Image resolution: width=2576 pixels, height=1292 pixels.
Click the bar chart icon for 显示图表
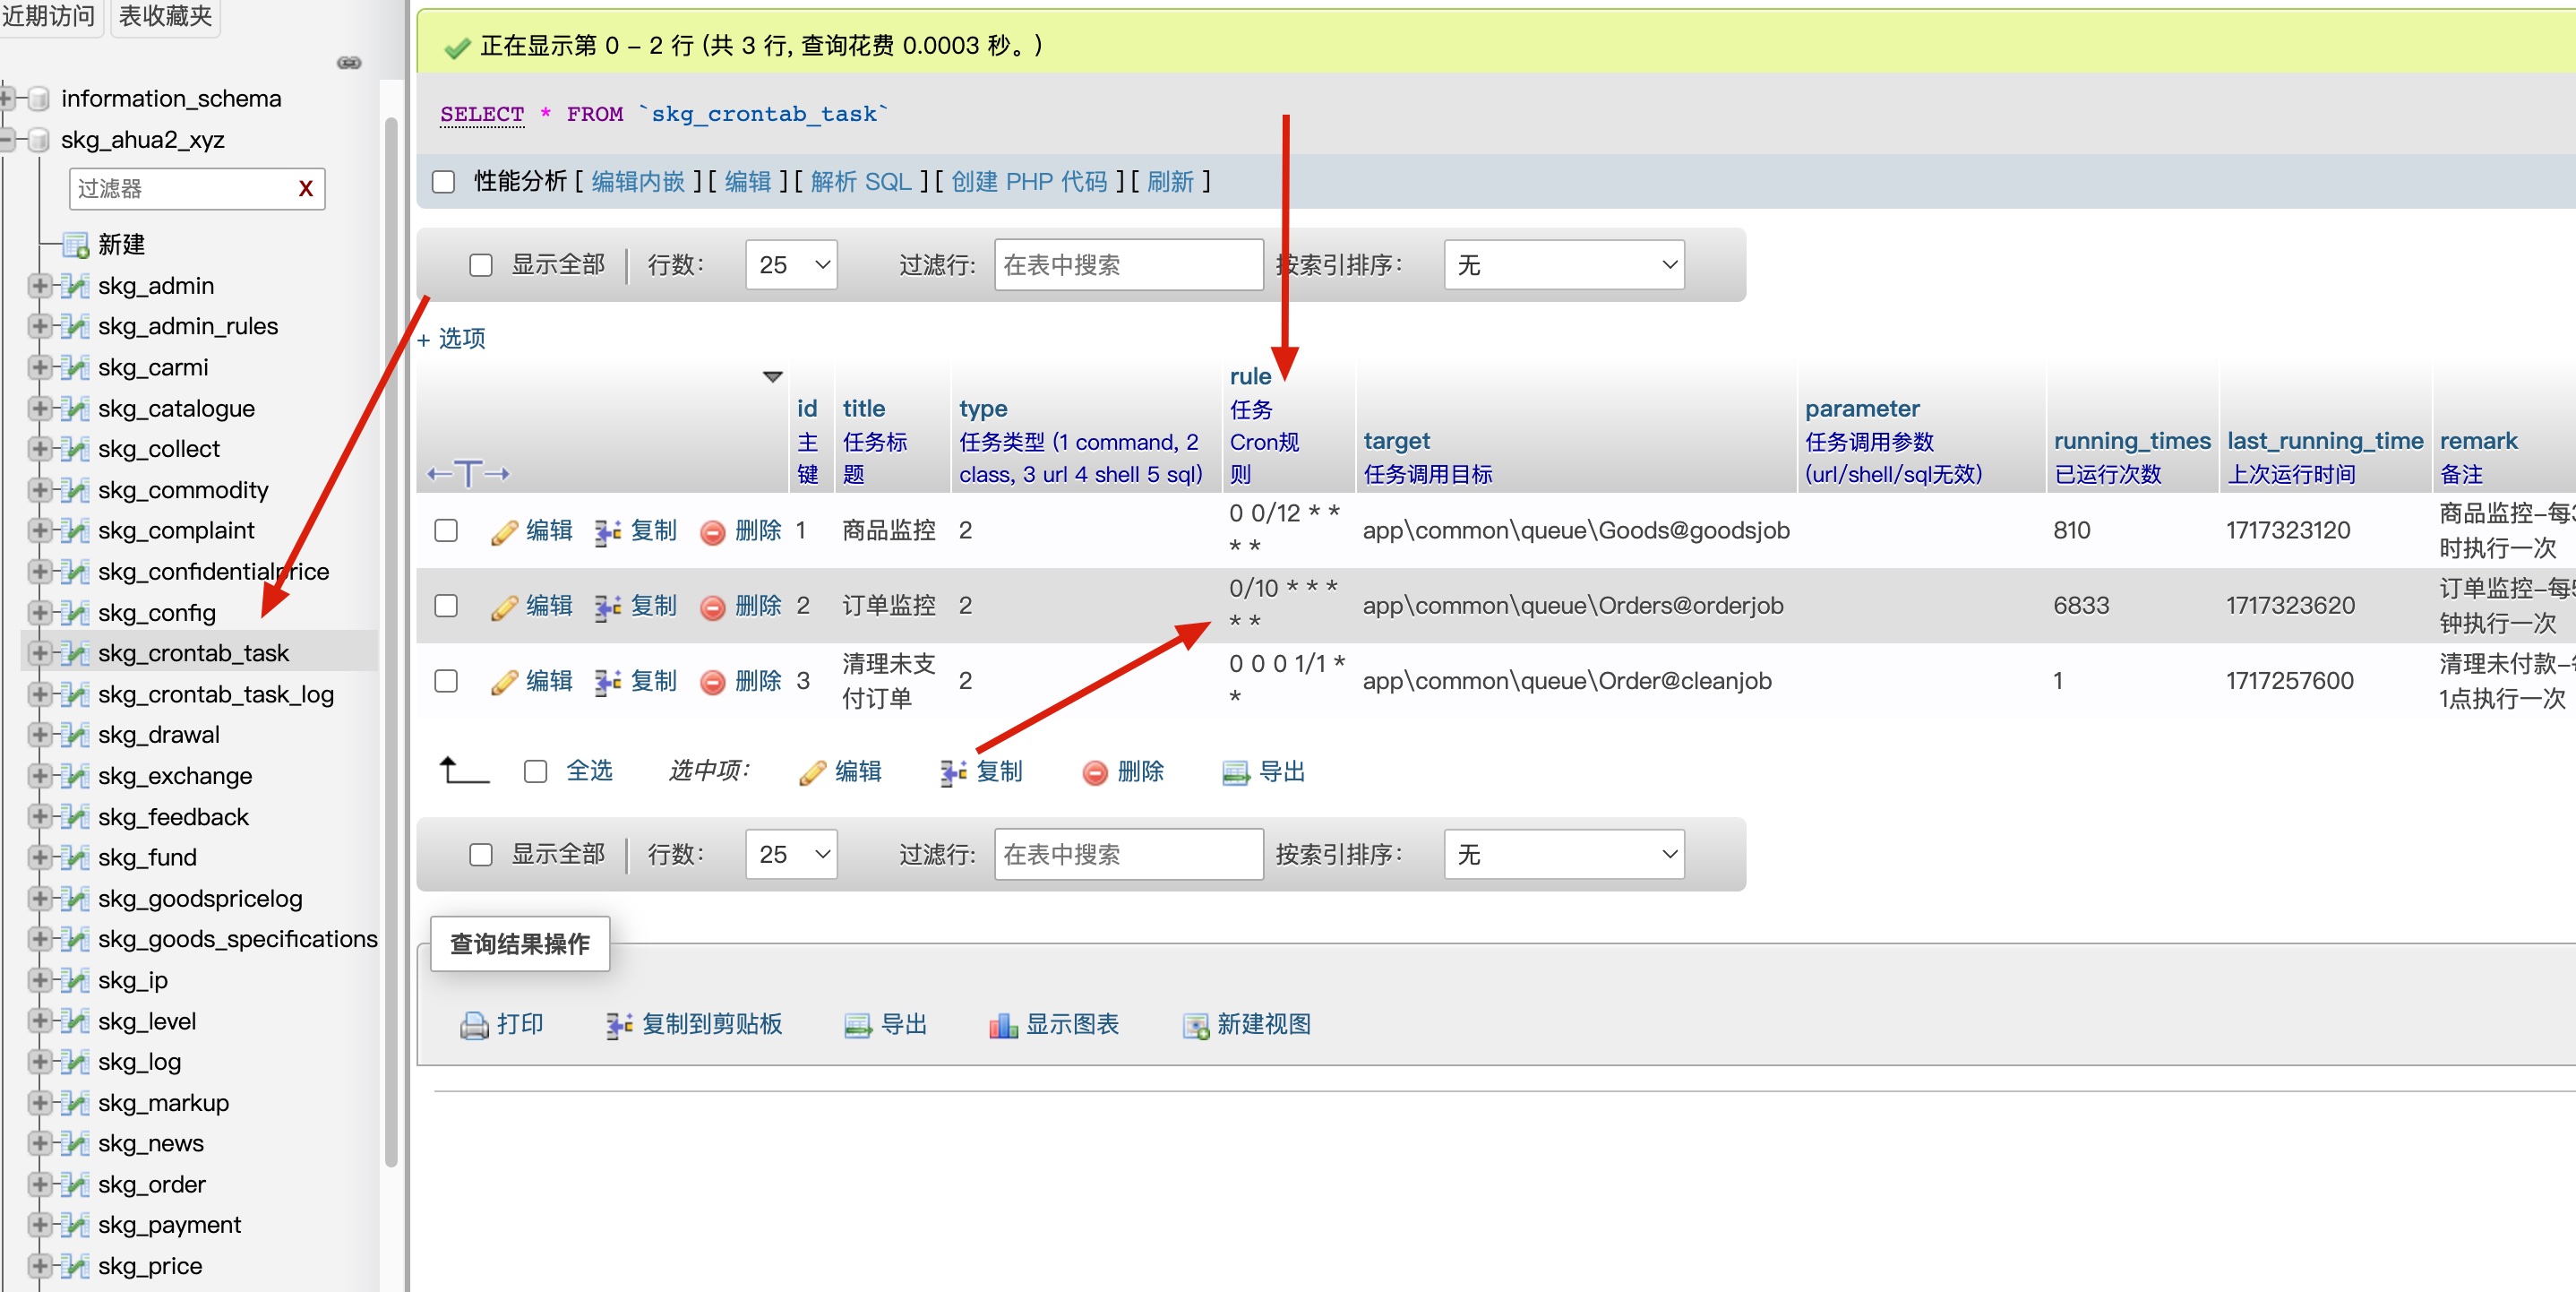pyautogui.click(x=1003, y=1025)
